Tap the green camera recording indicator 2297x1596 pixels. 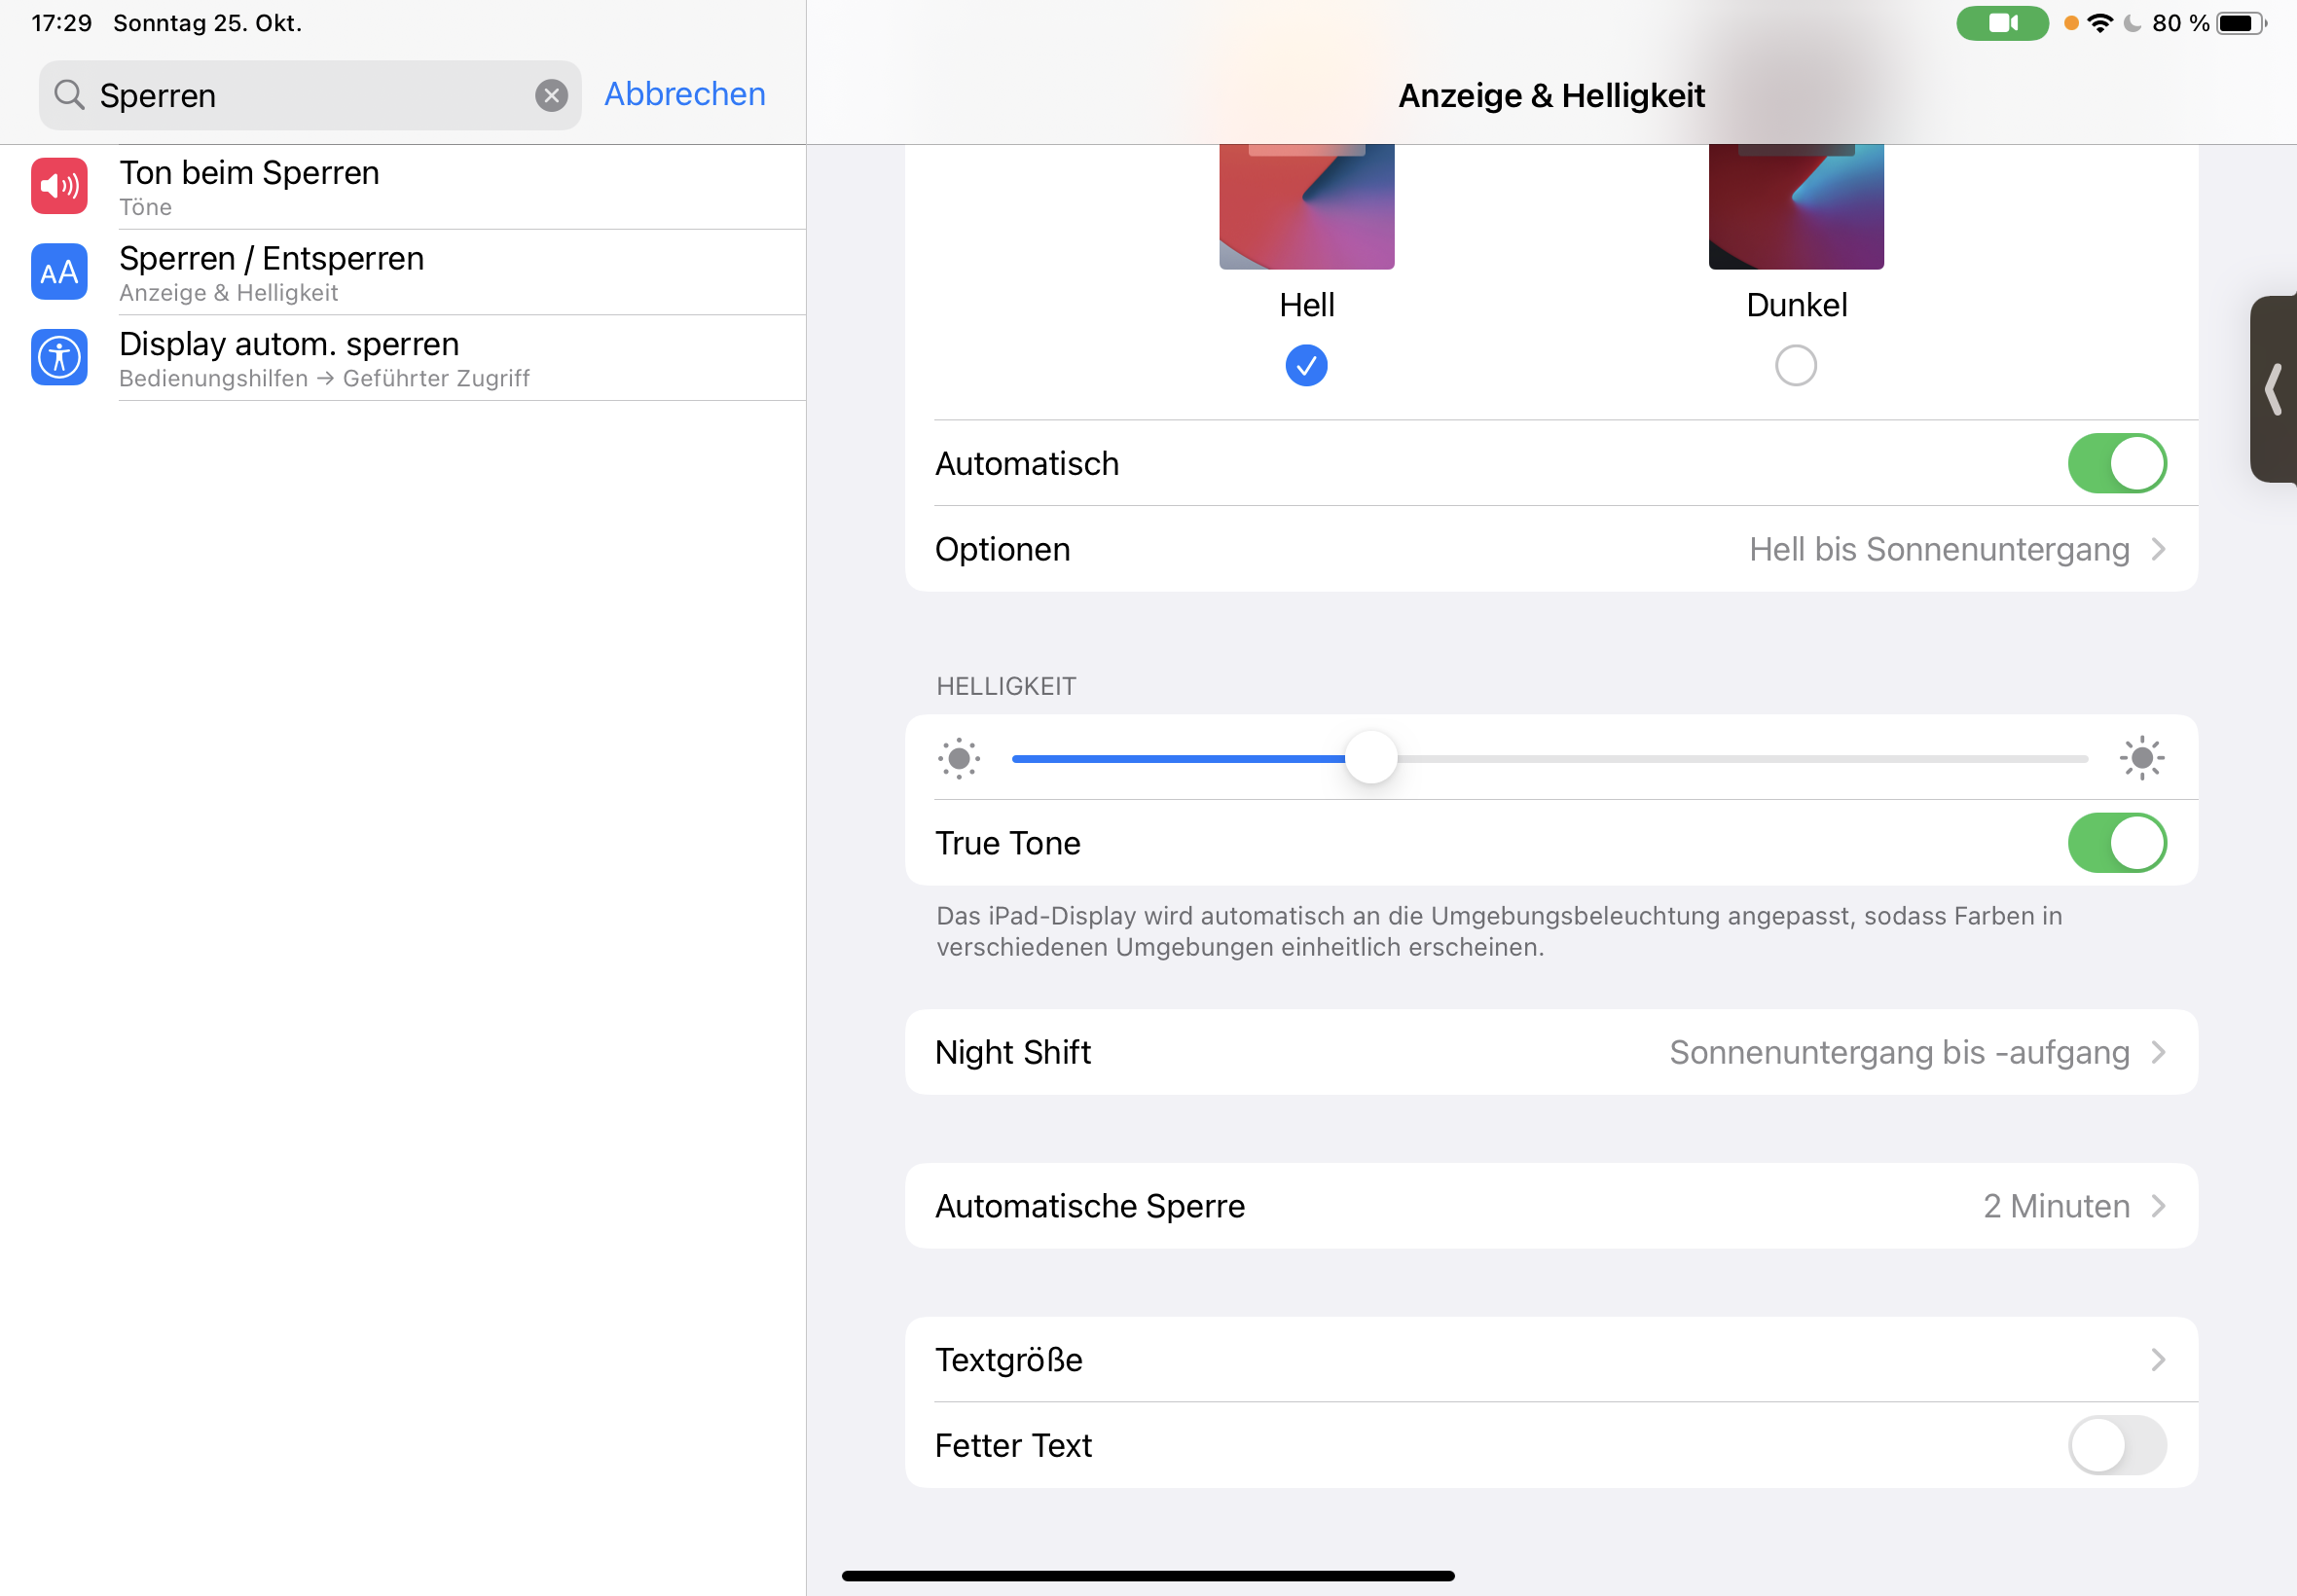click(x=2001, y=23)
